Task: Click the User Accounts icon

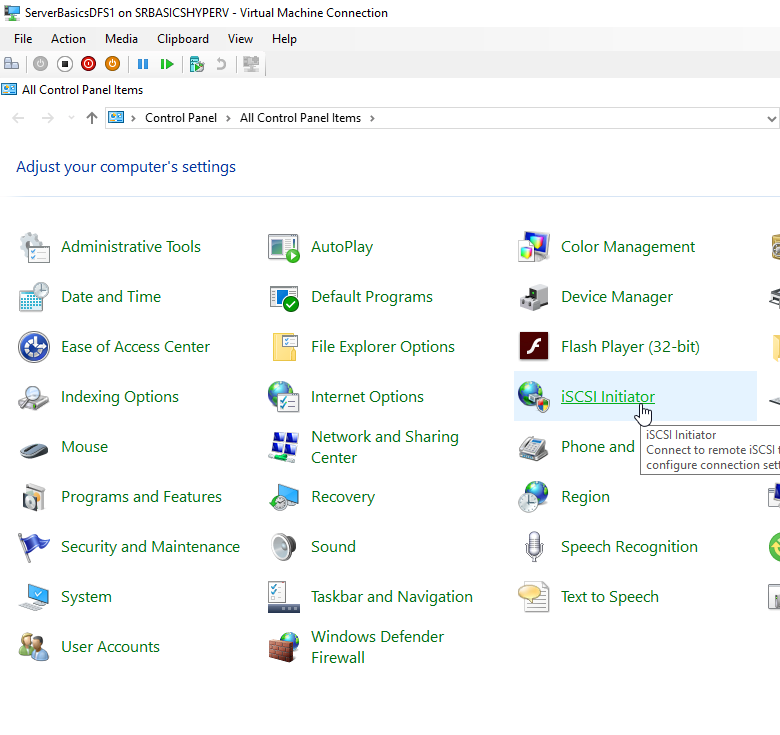Action: click(x=33, y=646)
